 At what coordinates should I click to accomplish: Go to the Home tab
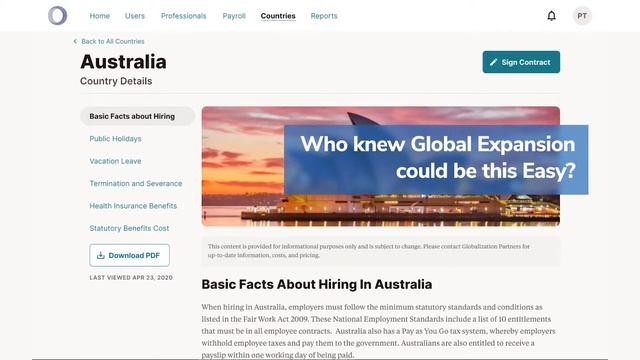(100, 16)
